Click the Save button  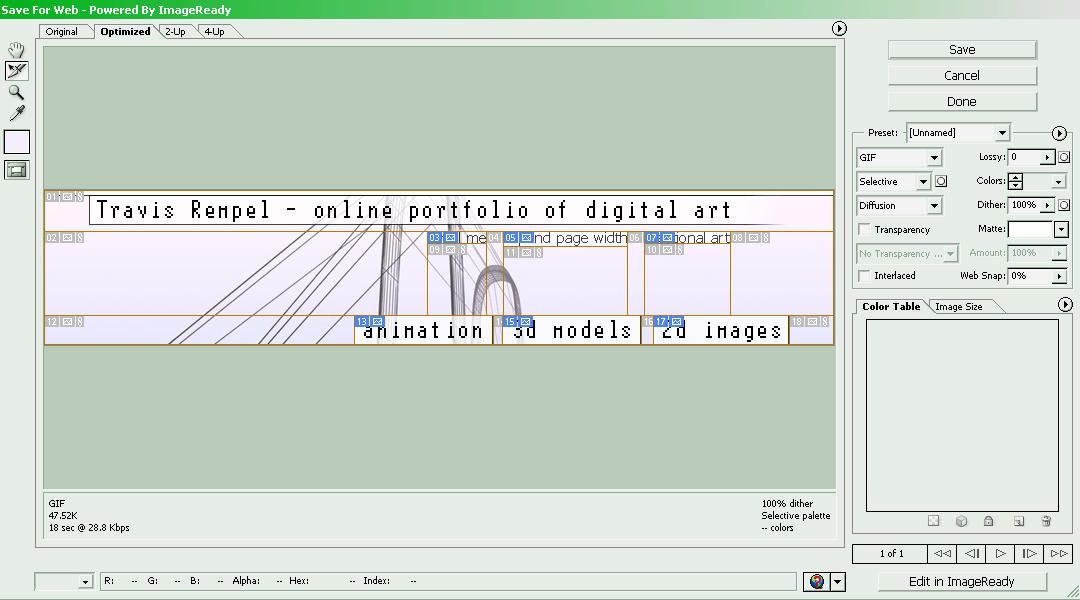click(962, 50)
